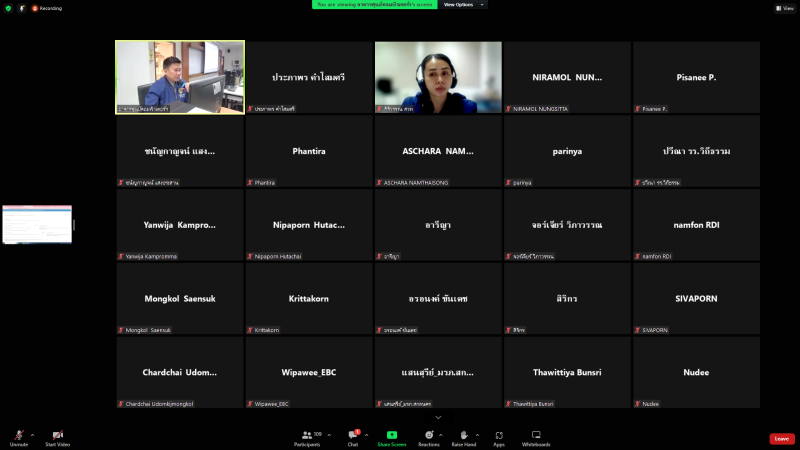
Task: Select the shared screen thumbnail on left
Action: (37, 225)
